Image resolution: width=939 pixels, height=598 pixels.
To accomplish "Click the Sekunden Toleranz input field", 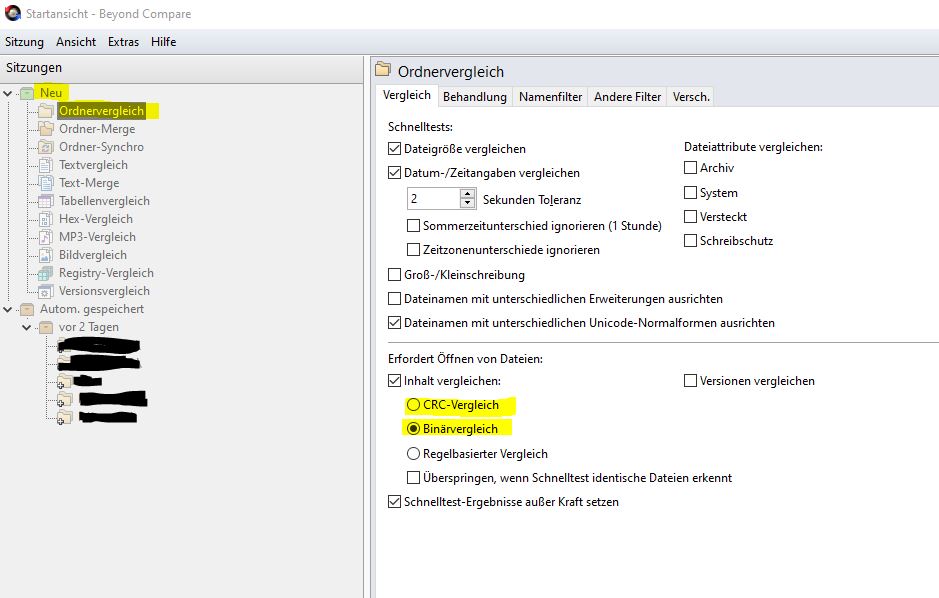I will click(434, 199).
